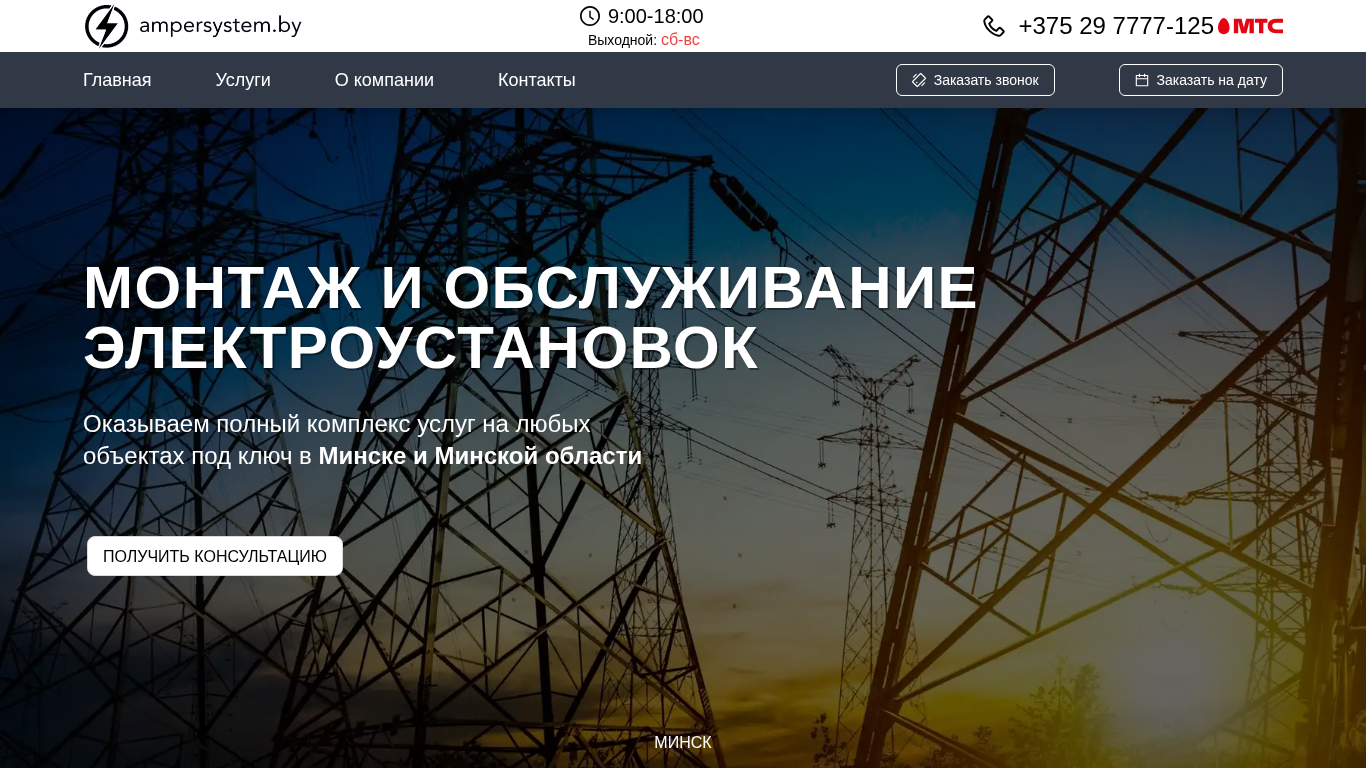
Task: Click the Заказать на дату button label
Action: pyautogui.click(x=1211, y=80)
